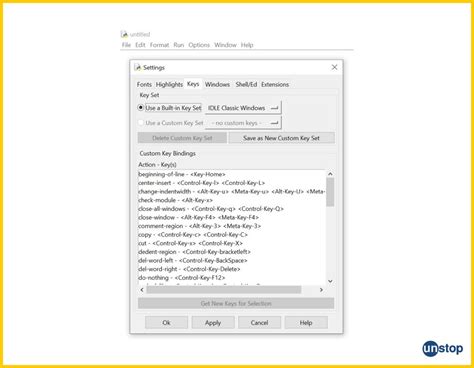Click Get New Keys for Selection

236,303
